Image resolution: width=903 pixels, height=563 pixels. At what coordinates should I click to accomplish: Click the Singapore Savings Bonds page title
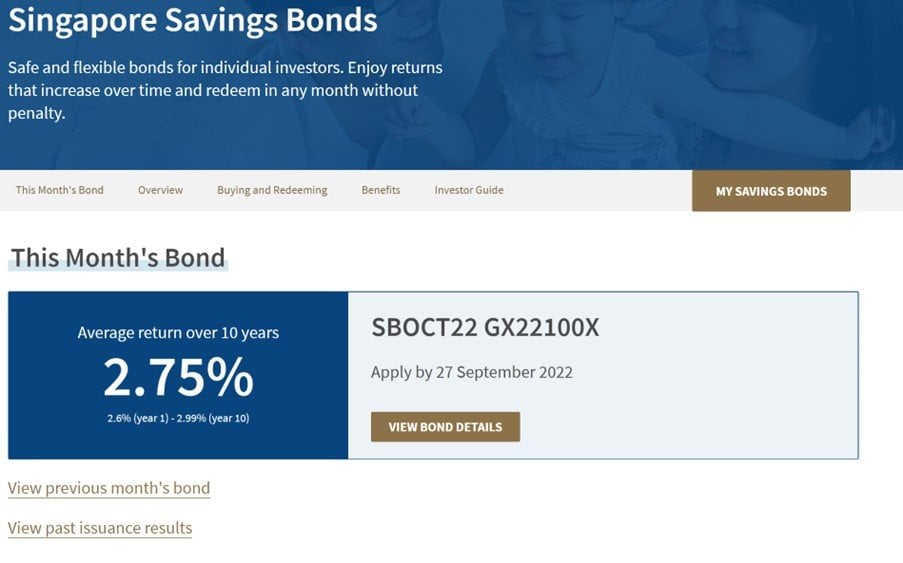click(x=193, y=21)
